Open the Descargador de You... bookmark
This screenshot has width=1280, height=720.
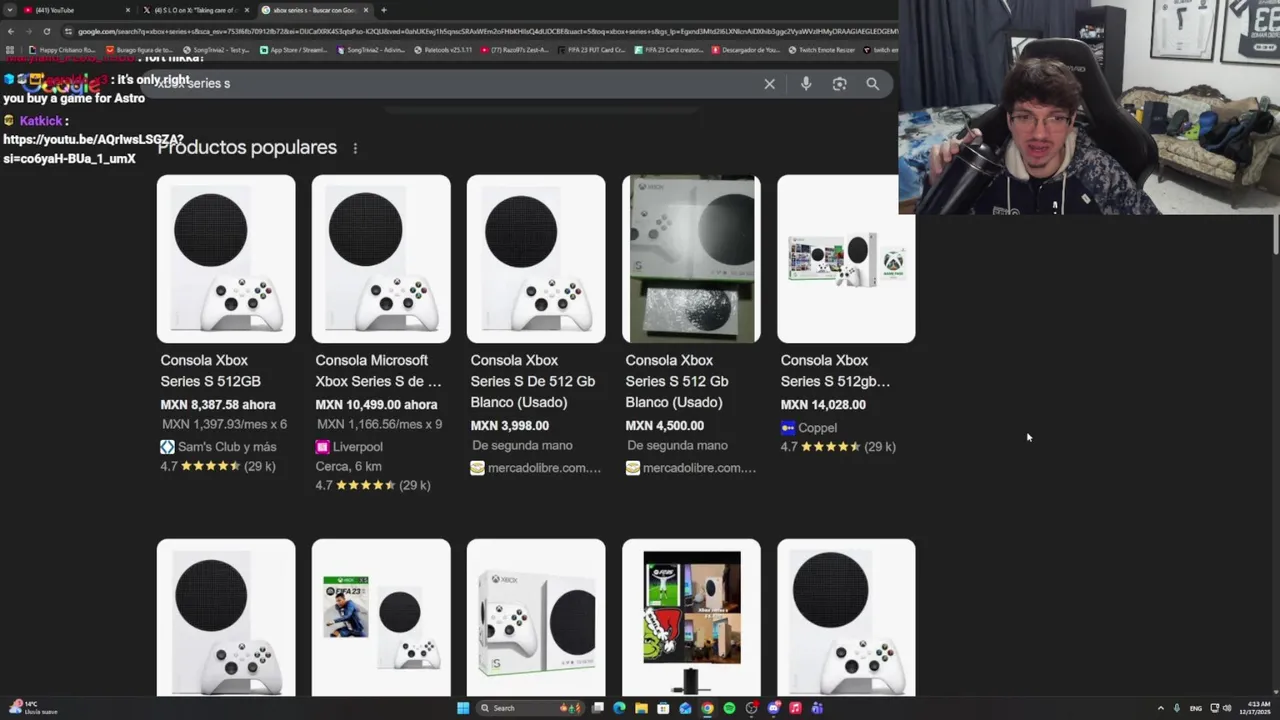click(x=745, y=49)
